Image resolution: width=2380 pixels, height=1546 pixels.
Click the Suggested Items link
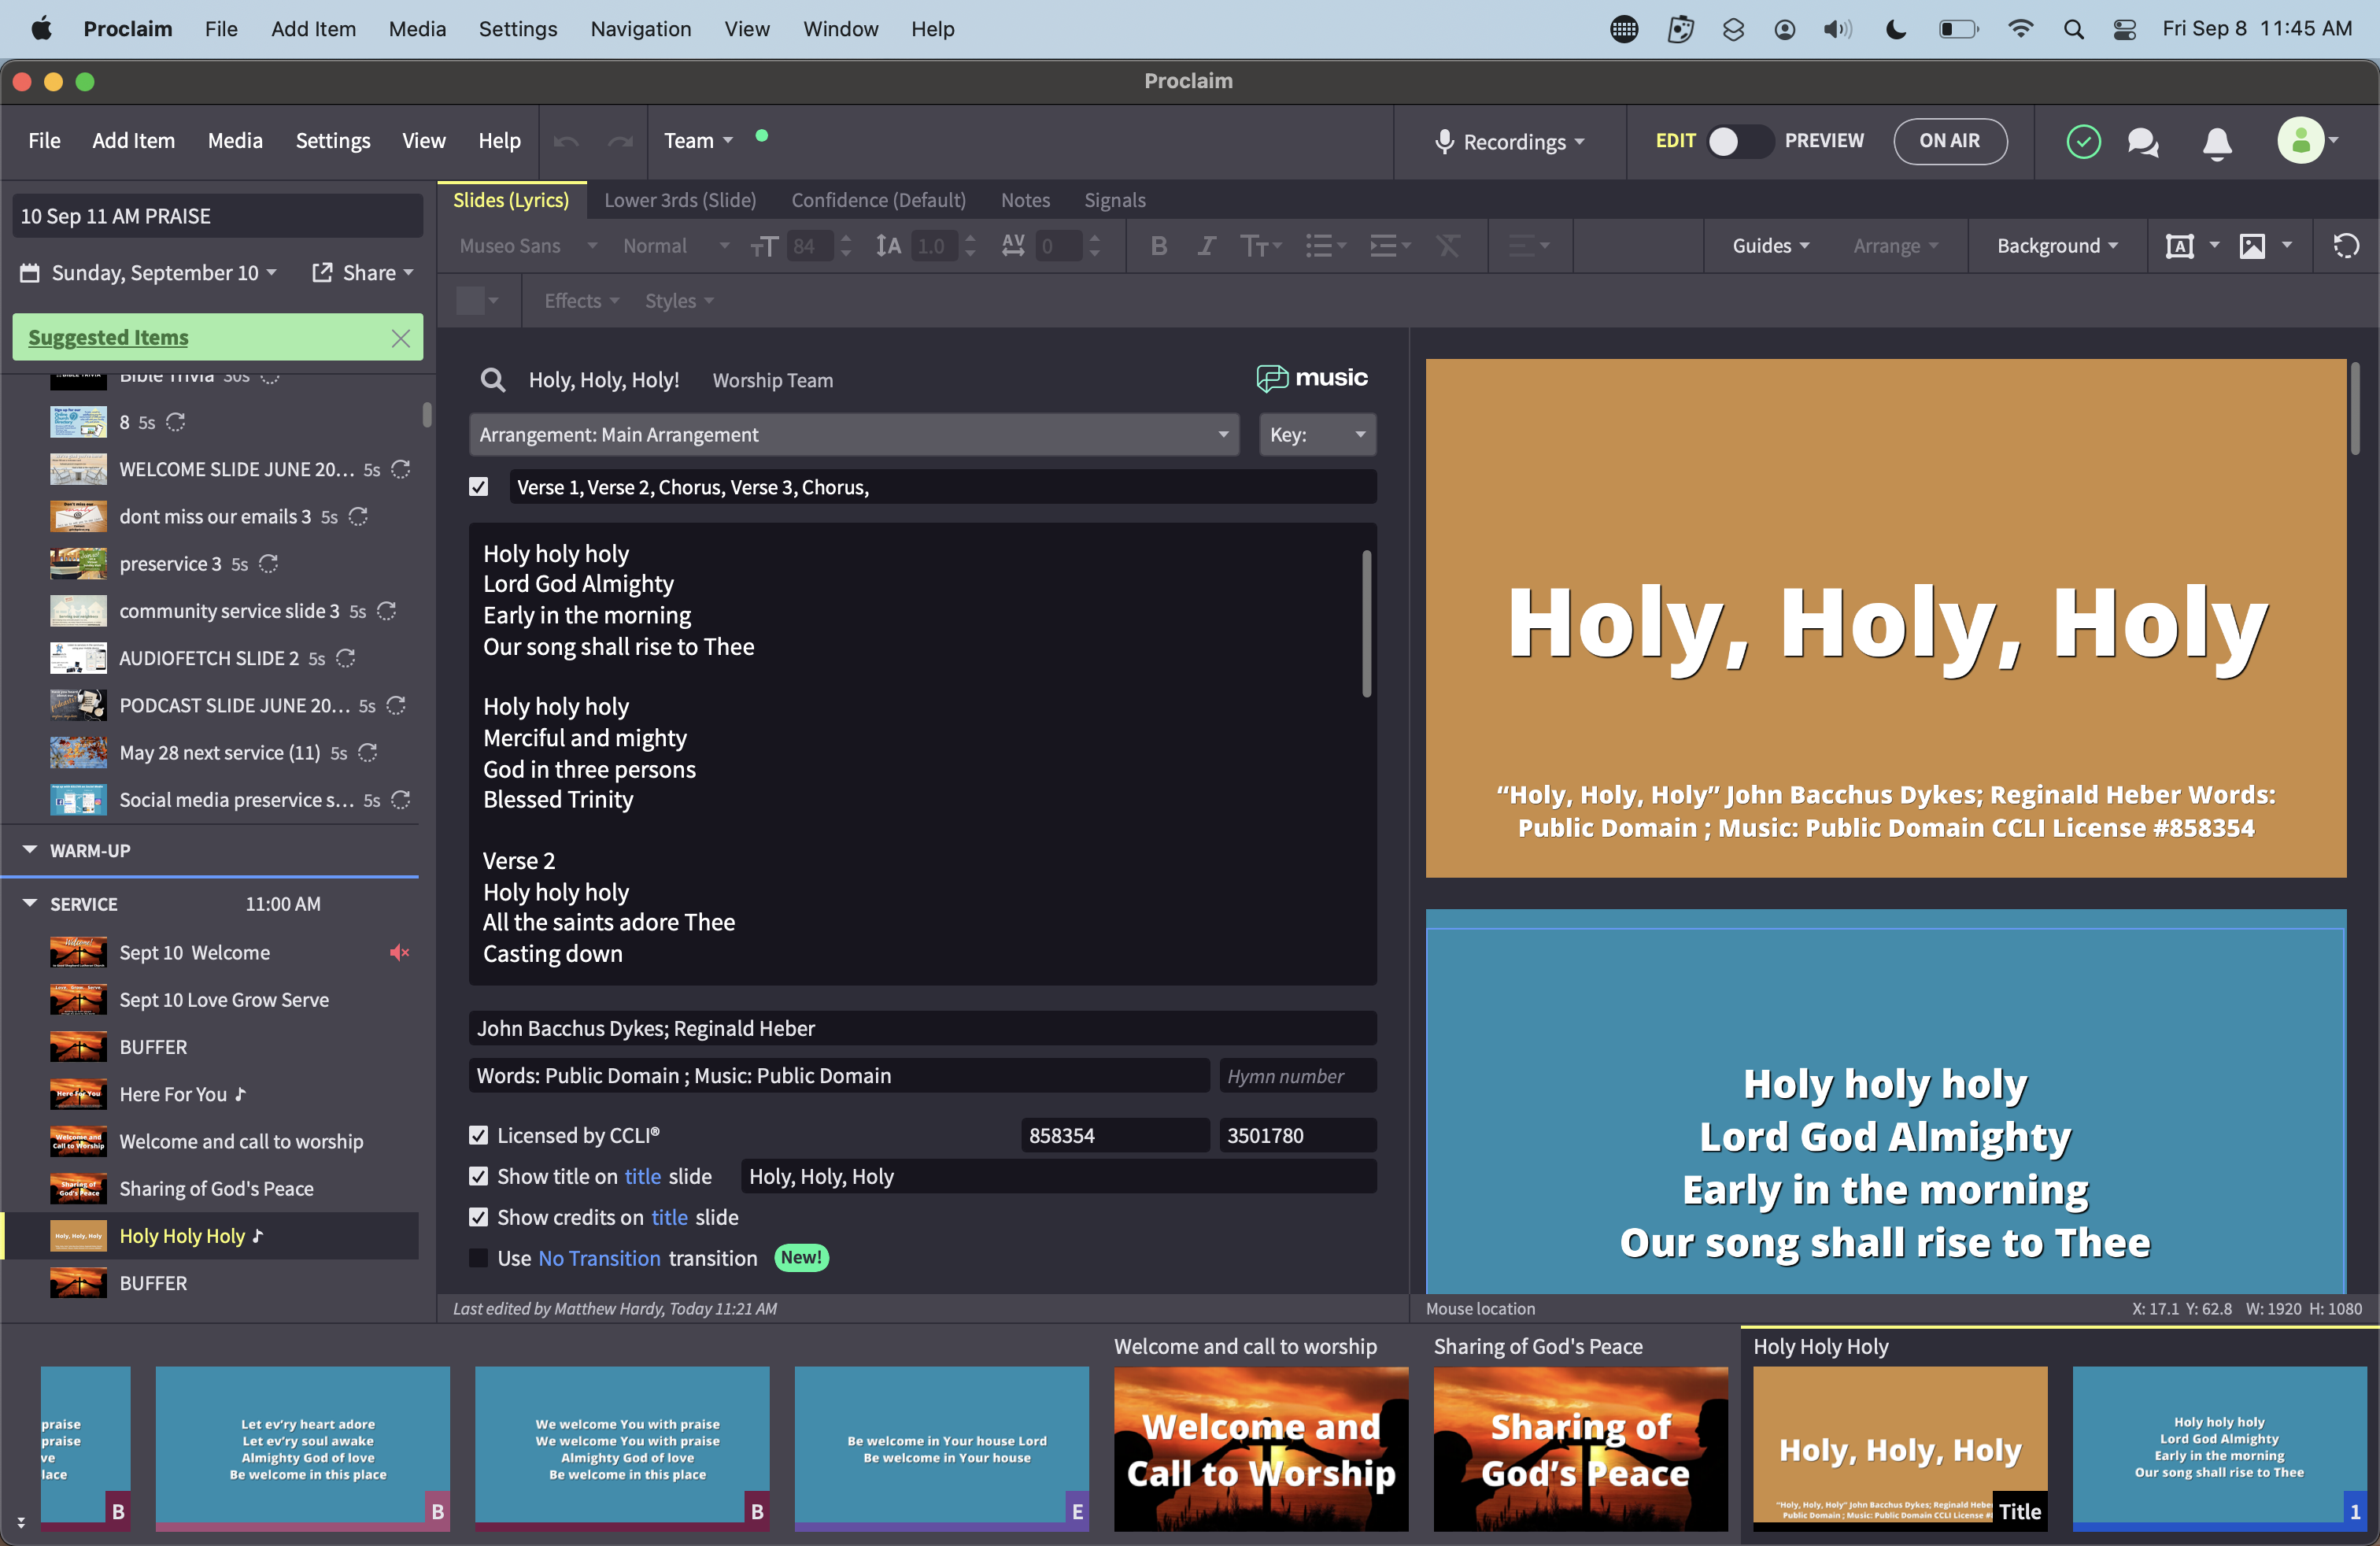click(x=108, y=337)
